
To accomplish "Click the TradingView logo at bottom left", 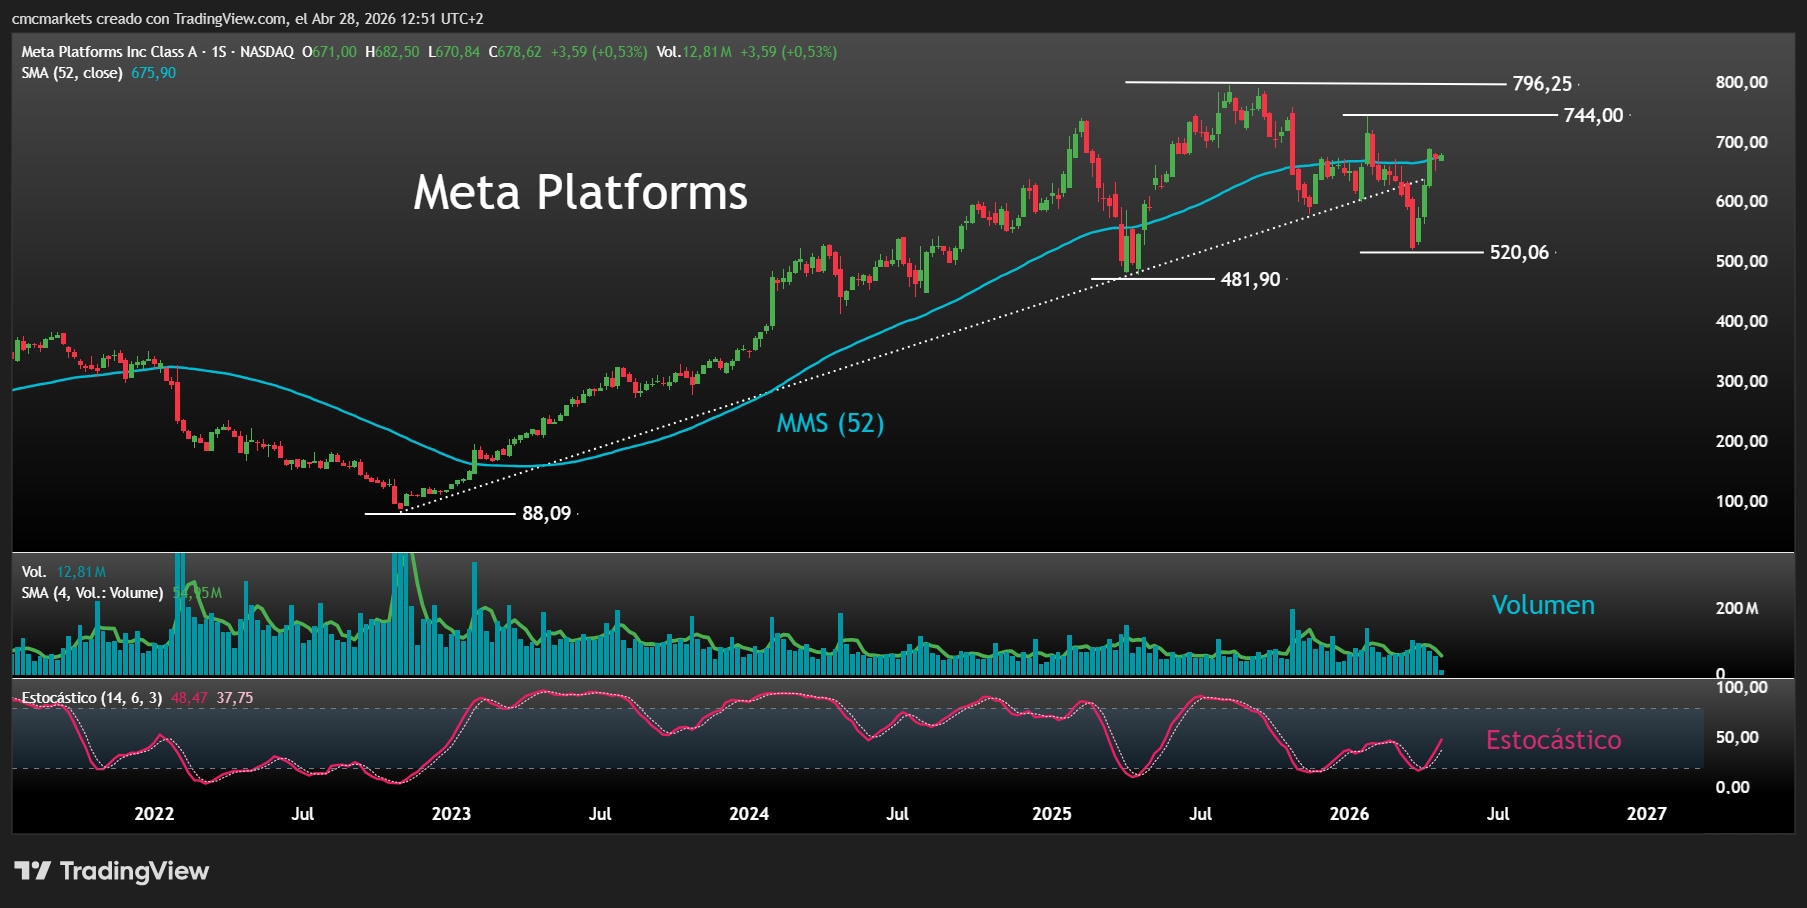I will (110, 871).
